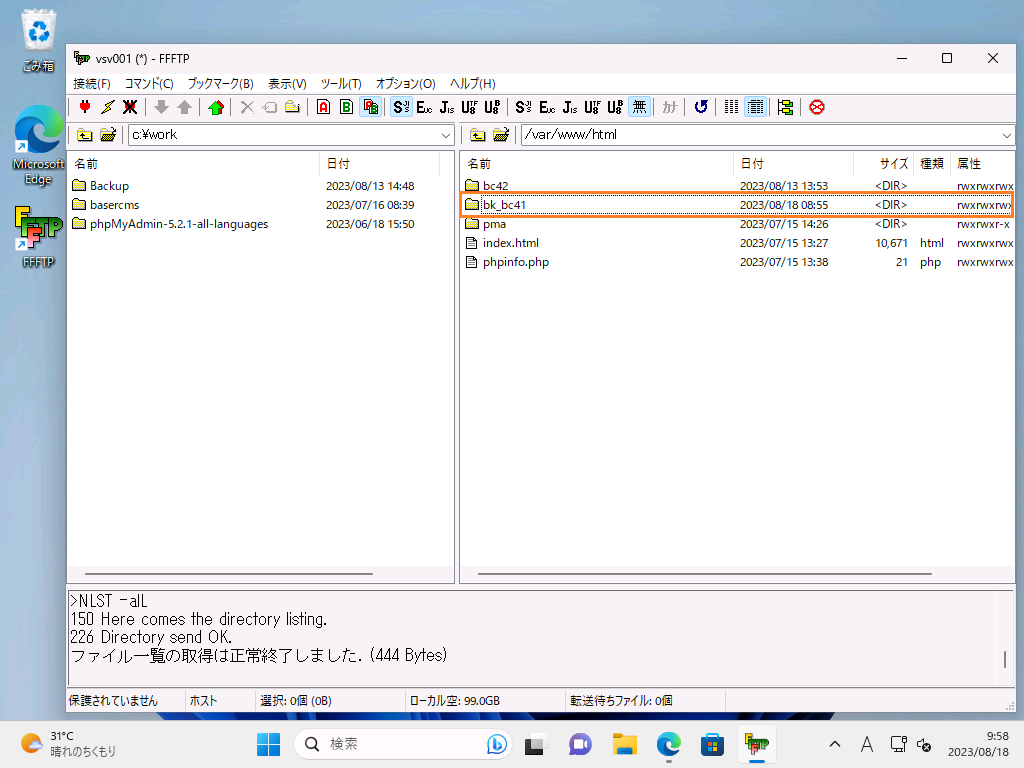This screenshot has height=768, width=1024.
Task: Click the Quick Connect lightning icon
Action: pos(108,107)
